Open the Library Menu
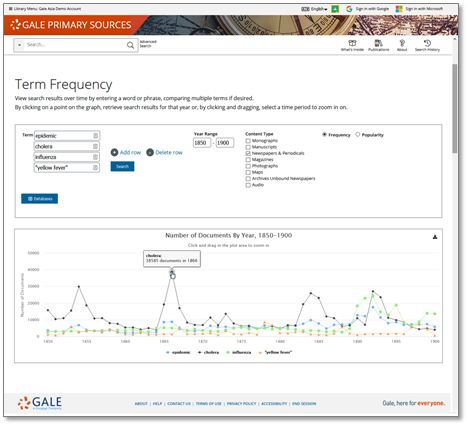 [45, 9]
